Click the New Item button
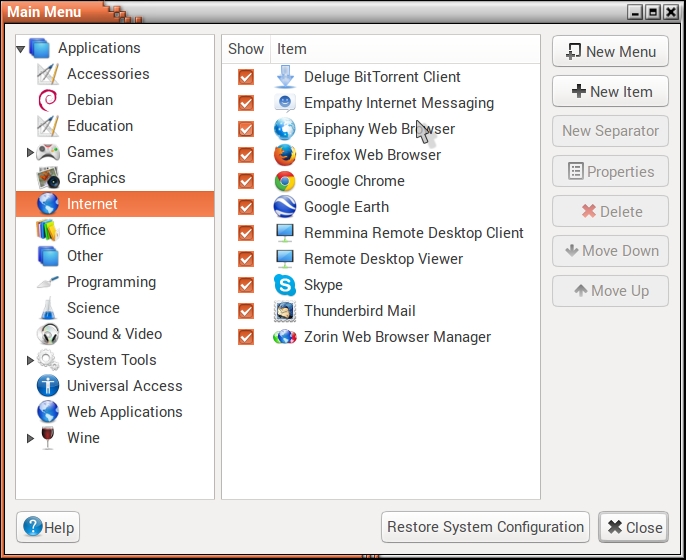 610,91
